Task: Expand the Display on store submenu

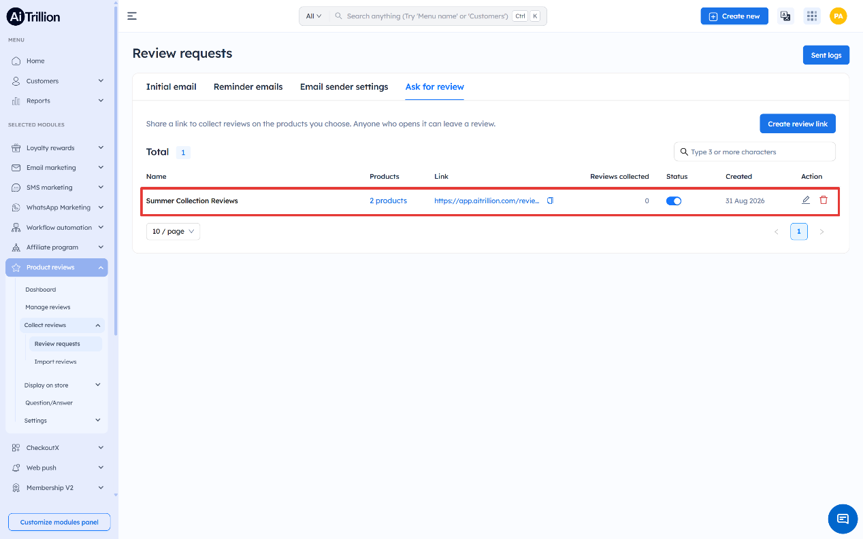Action: 62,385
